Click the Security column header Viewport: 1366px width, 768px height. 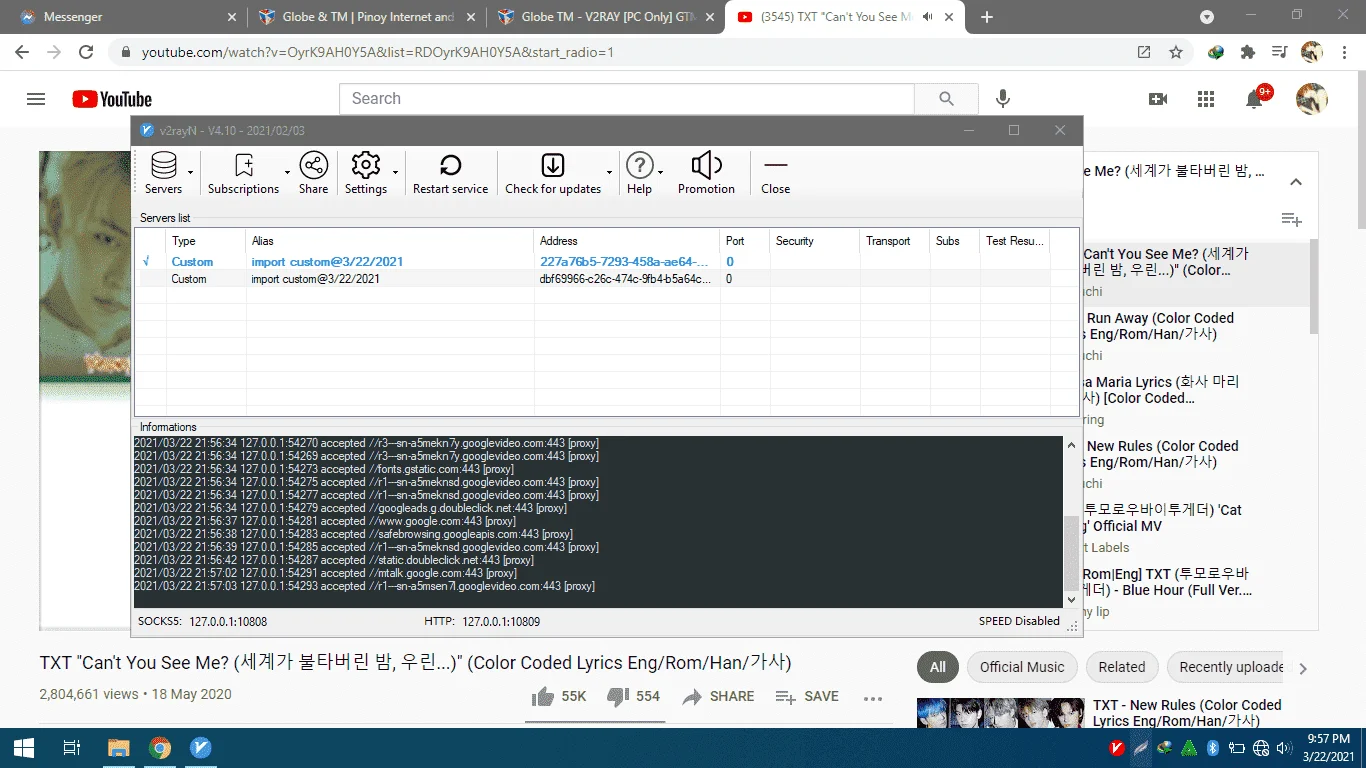click(x=814, y=241)
